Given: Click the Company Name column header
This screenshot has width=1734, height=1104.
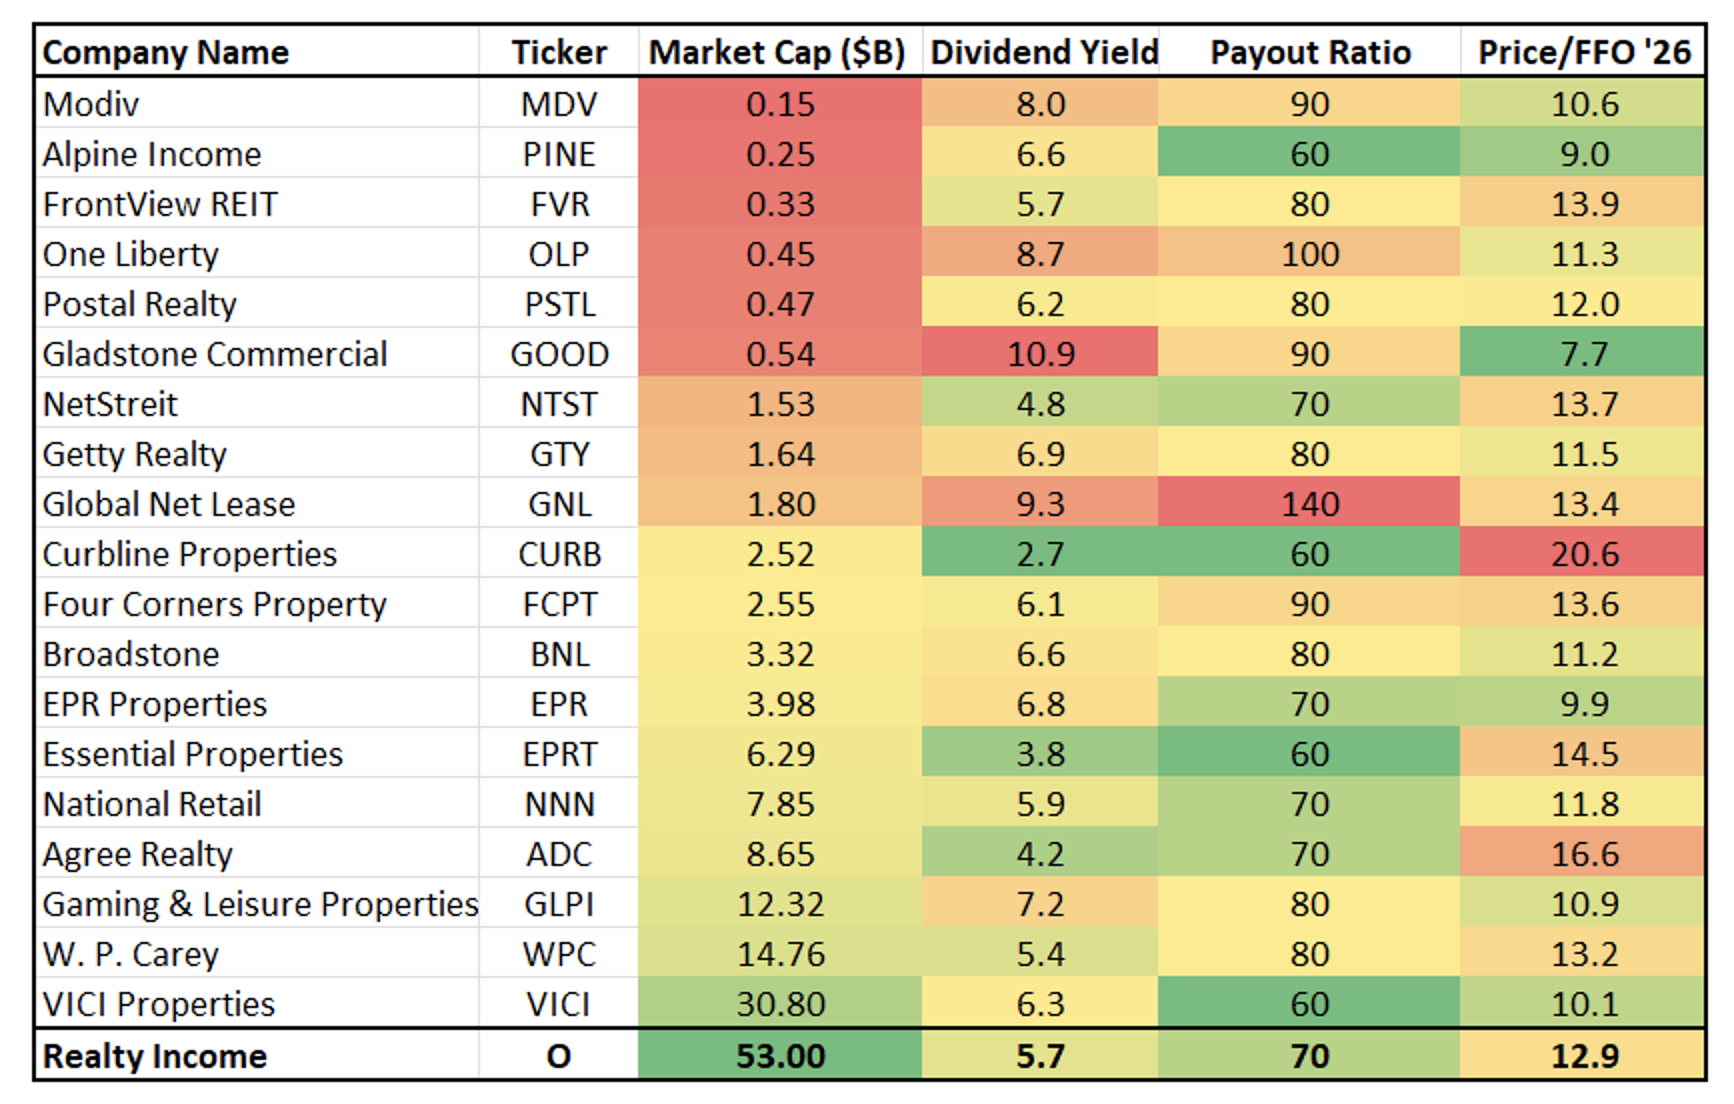Looking at the screenshot, I should pyautogui.click(x=166, y=53).
